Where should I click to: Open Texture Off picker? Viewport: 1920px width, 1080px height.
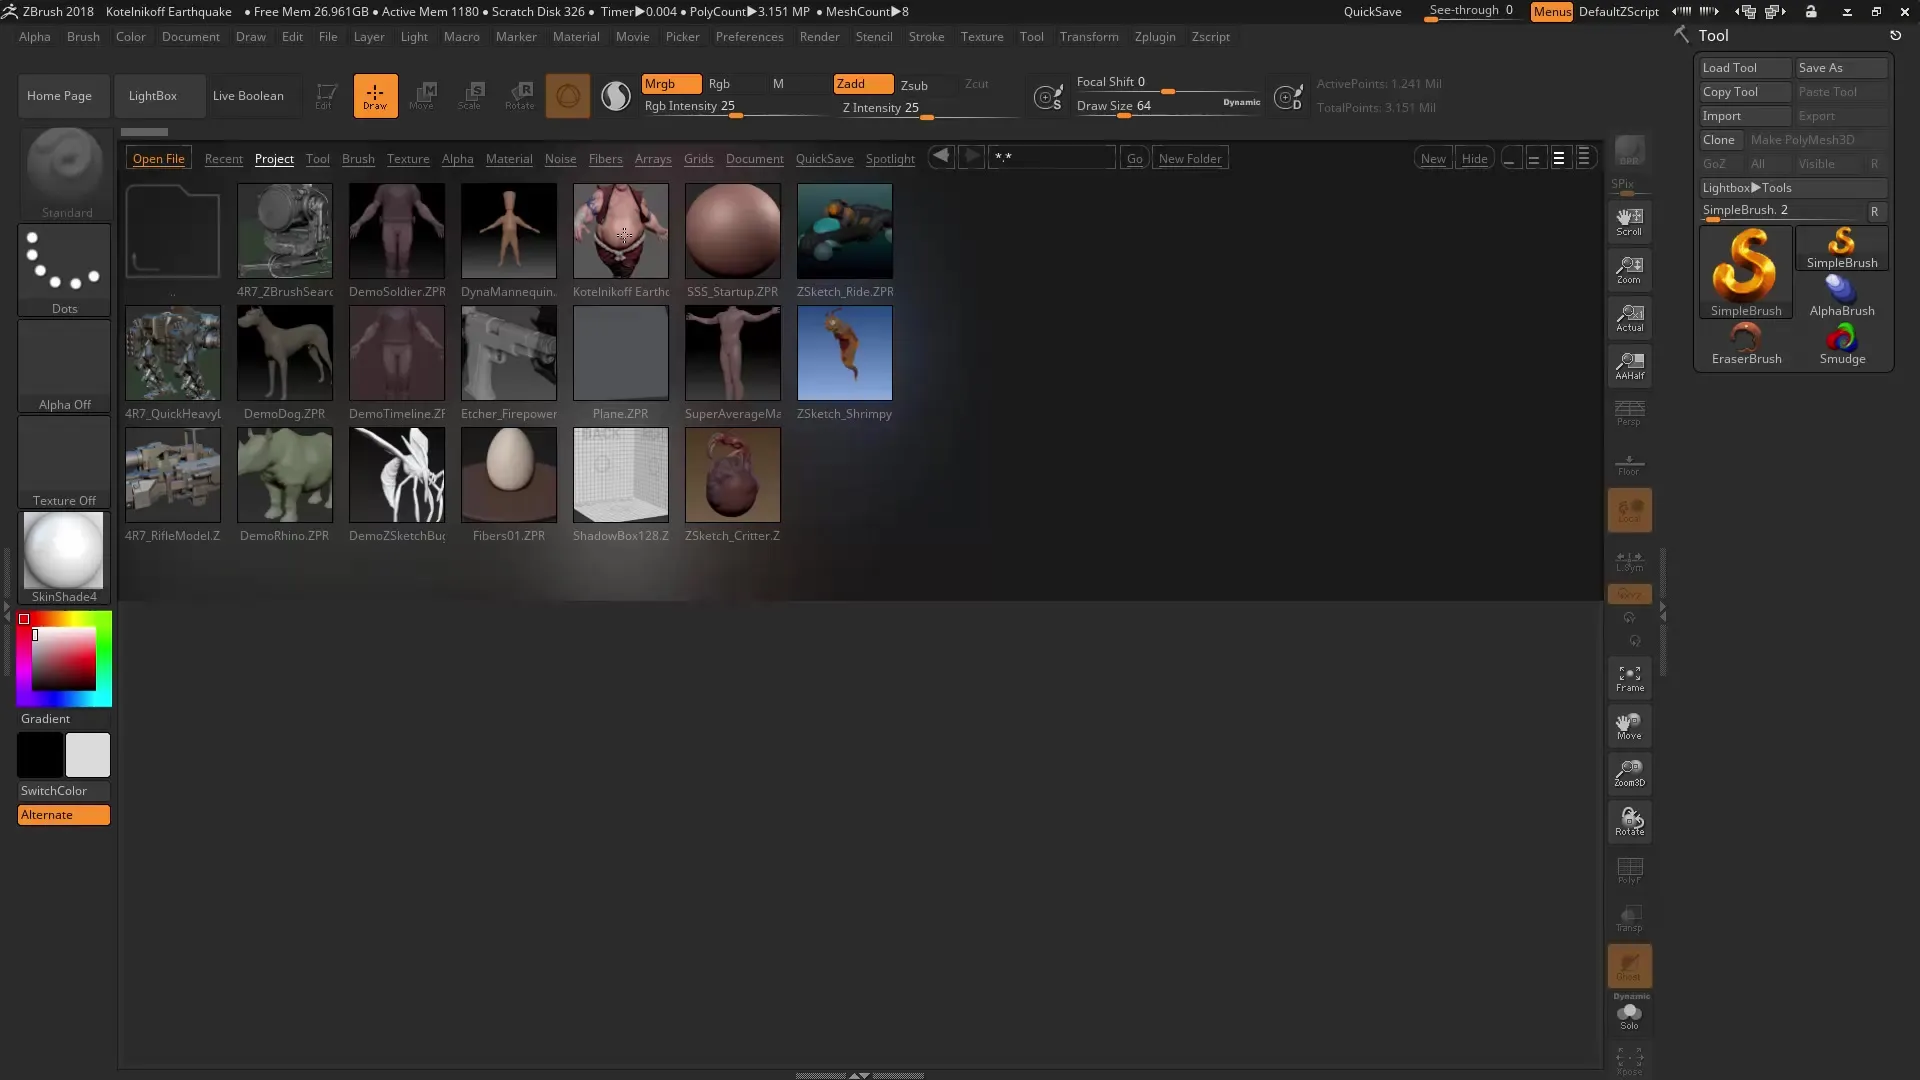click(x=65, y=462)
